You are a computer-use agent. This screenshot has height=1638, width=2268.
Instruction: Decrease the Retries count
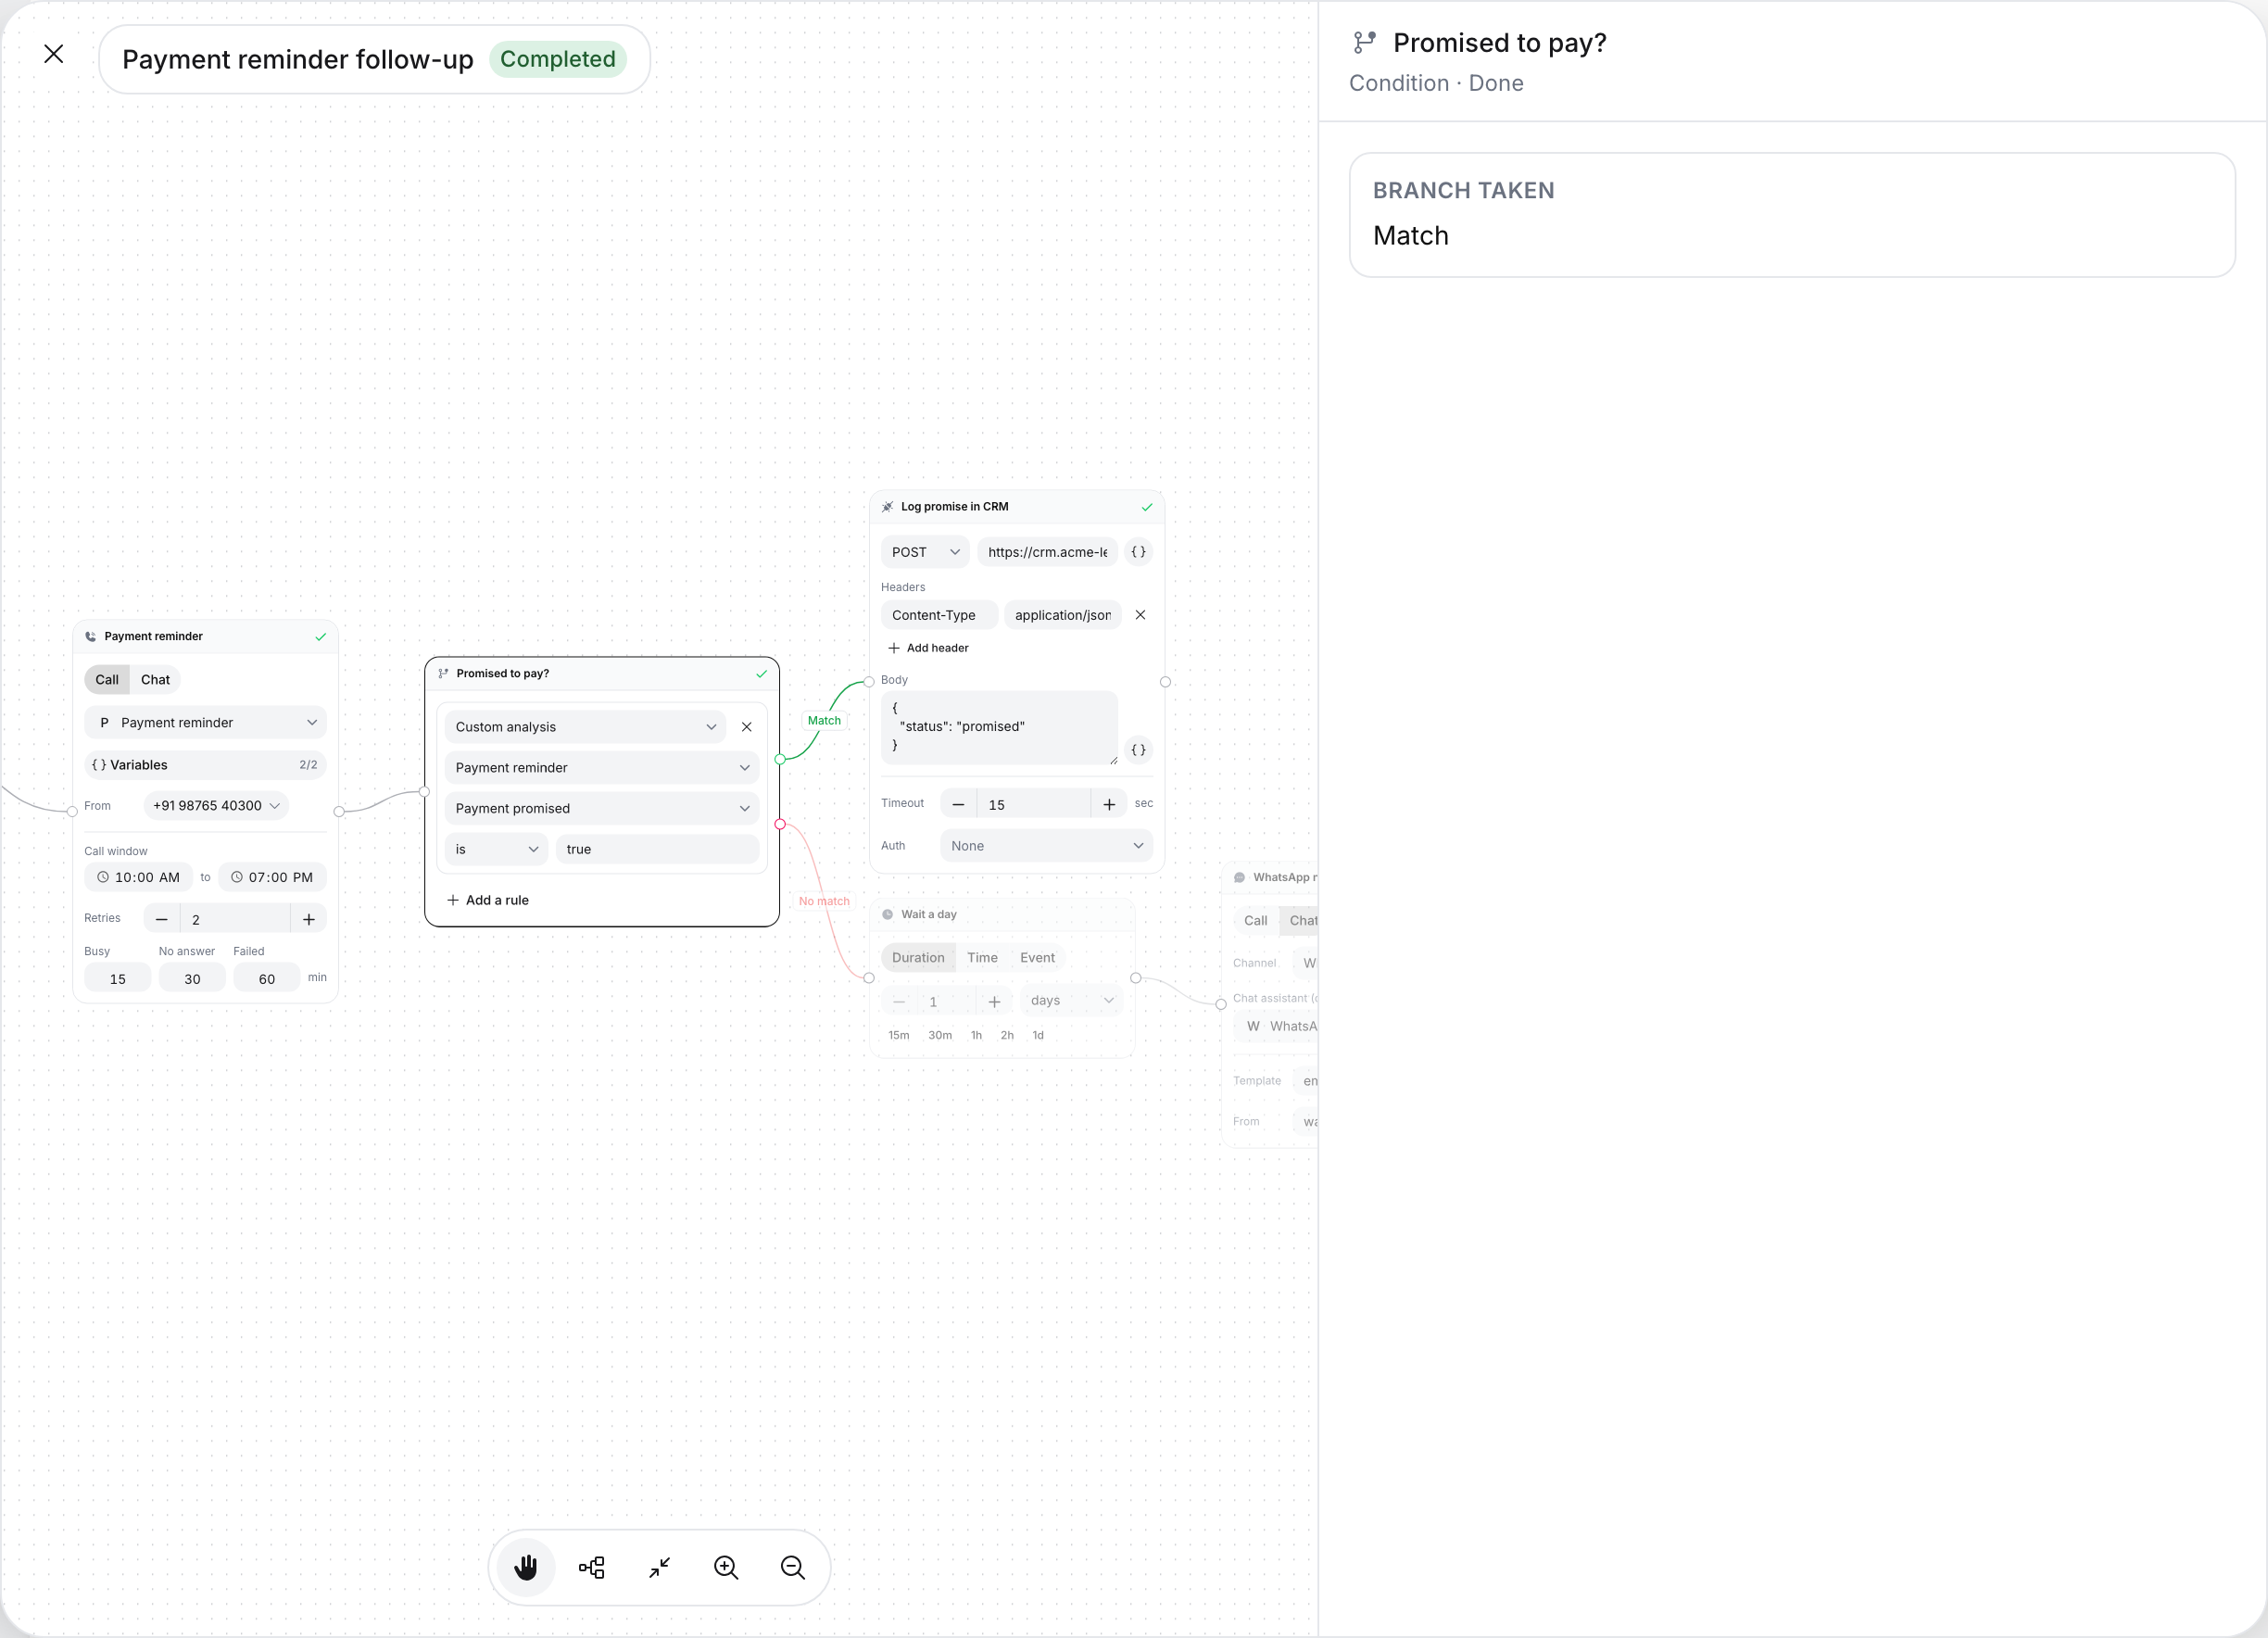162,919
